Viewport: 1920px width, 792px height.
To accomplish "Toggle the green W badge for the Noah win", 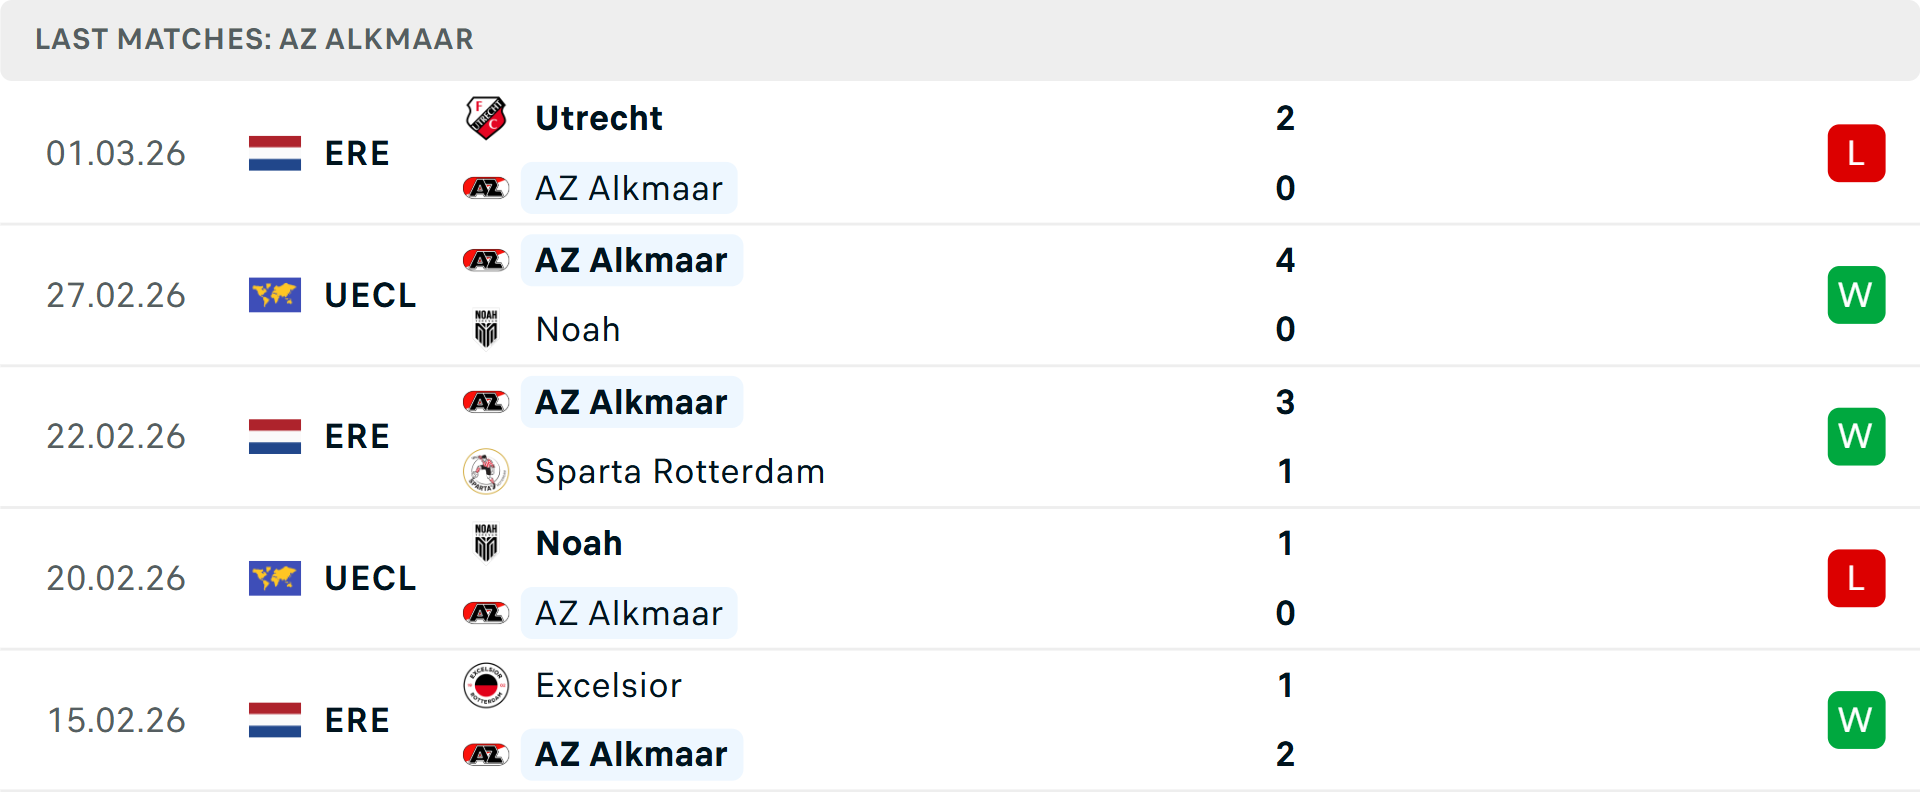I will [x=1856, y=294].
